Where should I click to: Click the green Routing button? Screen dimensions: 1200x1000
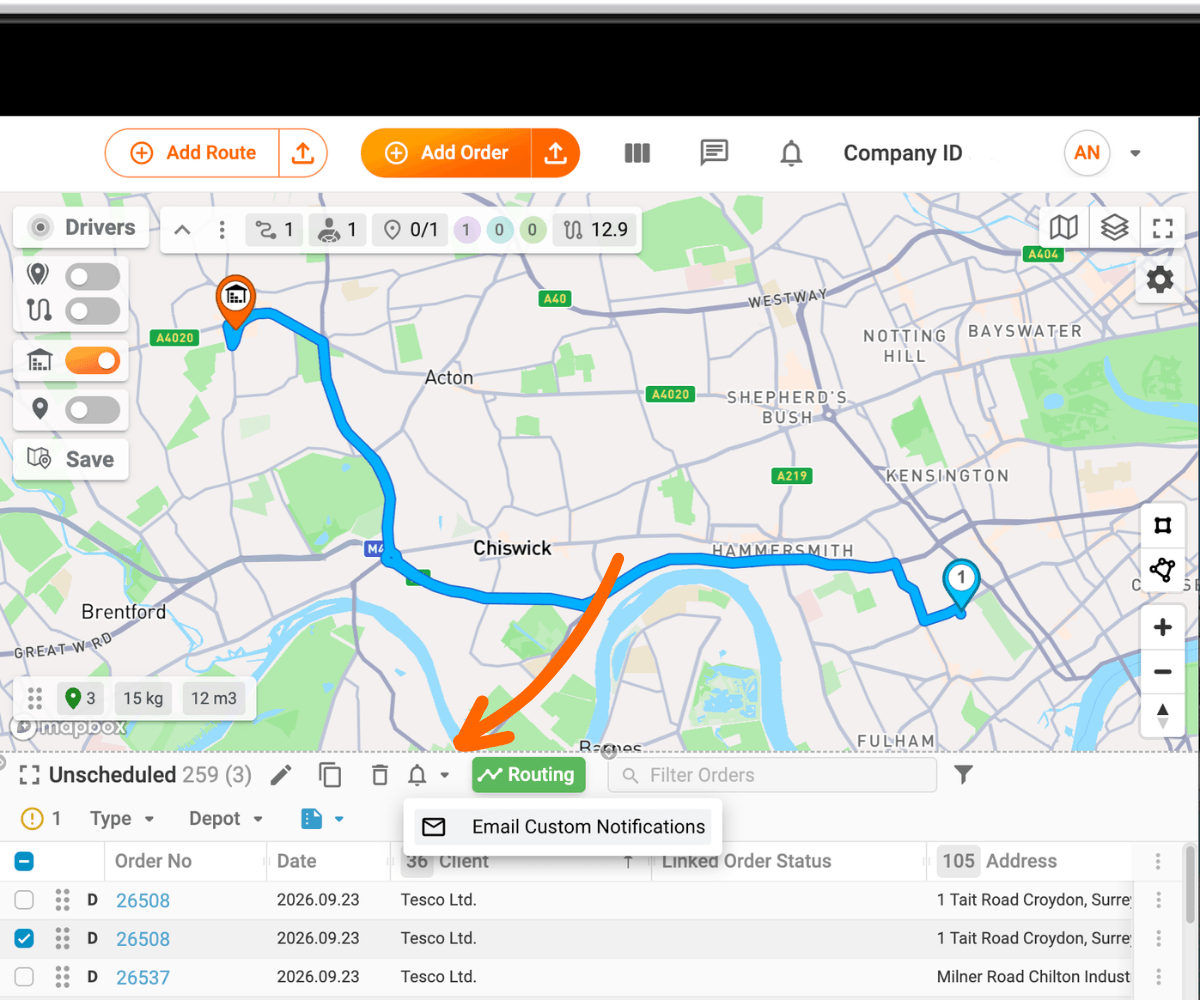pyautogui.click(x=529, y=775)
